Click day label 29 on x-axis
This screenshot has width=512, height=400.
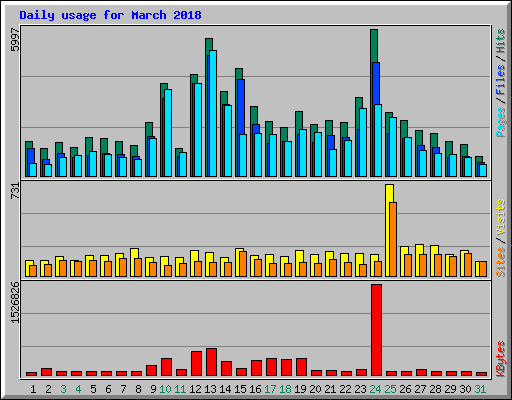(450, 389)
